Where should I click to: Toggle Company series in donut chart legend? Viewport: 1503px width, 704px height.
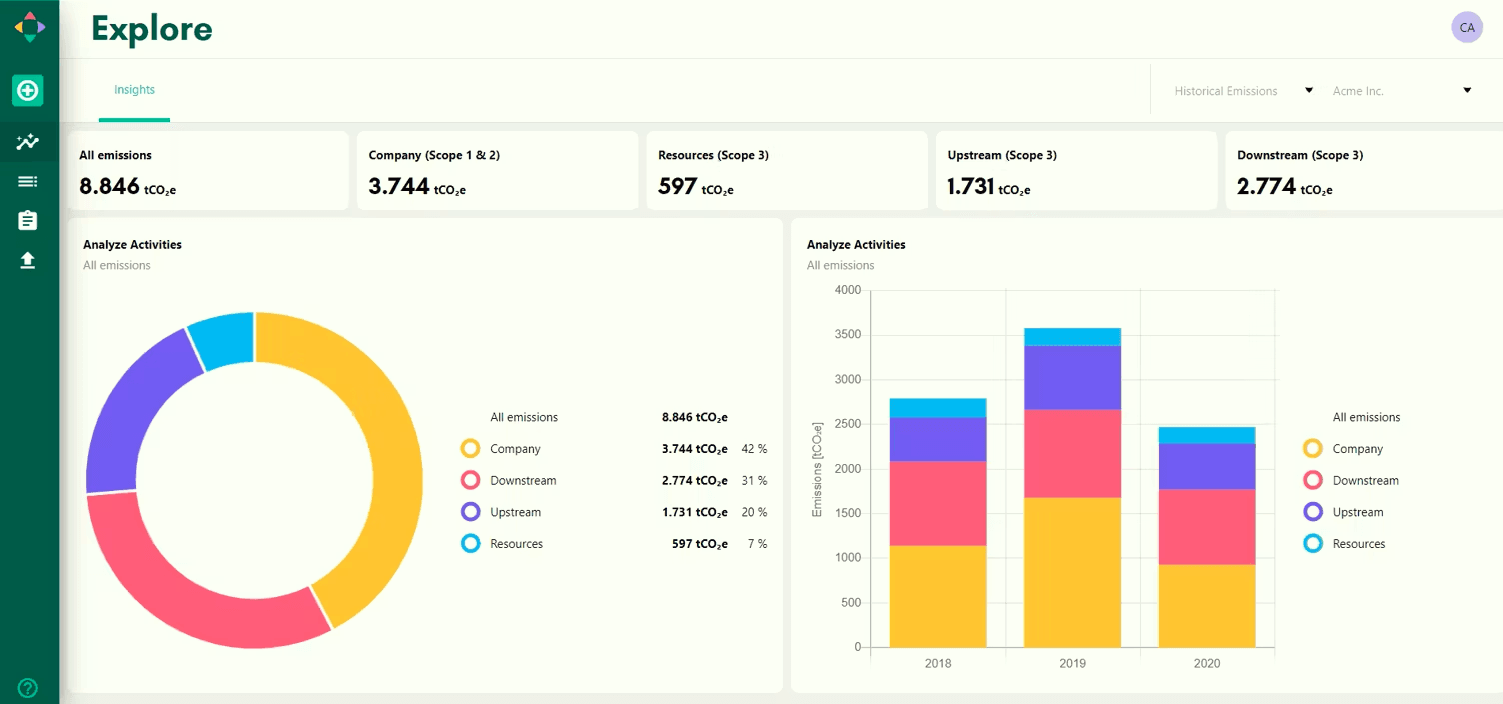coord(471,449)
